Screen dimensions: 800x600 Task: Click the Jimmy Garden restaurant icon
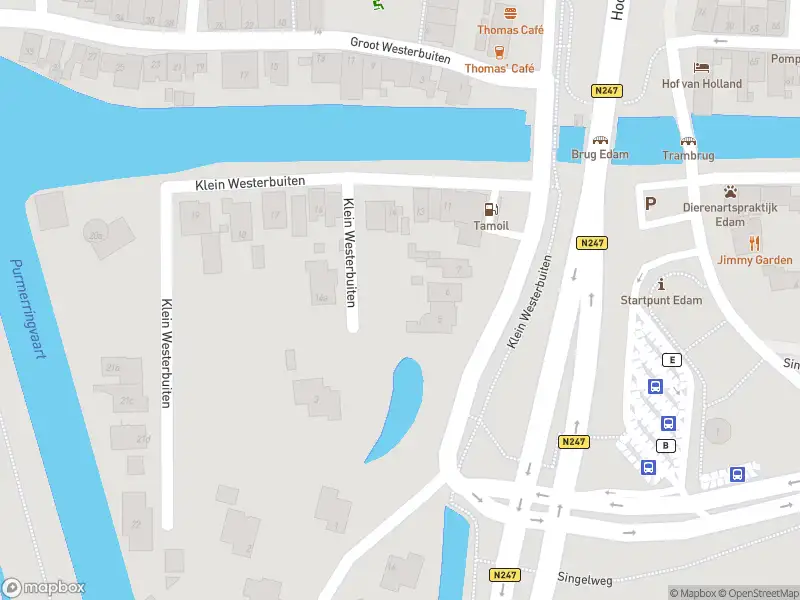click(755, 243)
